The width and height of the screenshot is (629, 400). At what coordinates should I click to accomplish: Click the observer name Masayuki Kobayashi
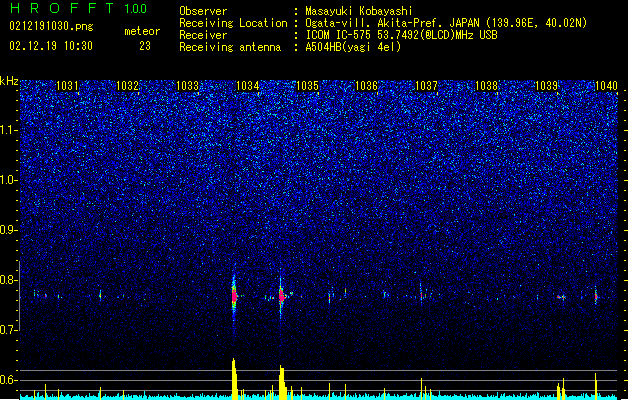coord(359,11)
